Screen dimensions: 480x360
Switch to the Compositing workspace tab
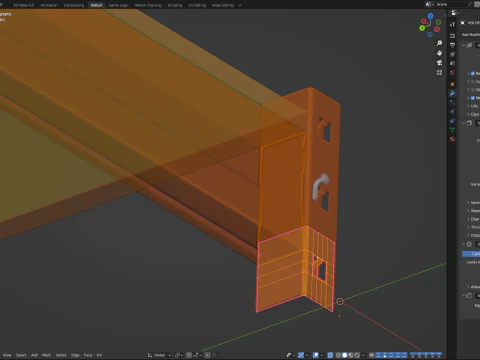click(x=74, y=5)
